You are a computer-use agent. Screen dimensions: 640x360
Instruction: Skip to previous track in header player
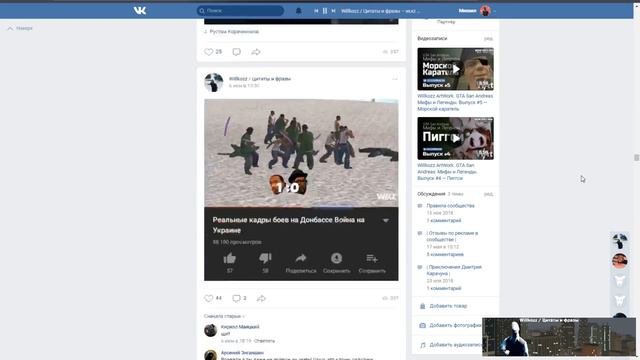click(316, 11)
